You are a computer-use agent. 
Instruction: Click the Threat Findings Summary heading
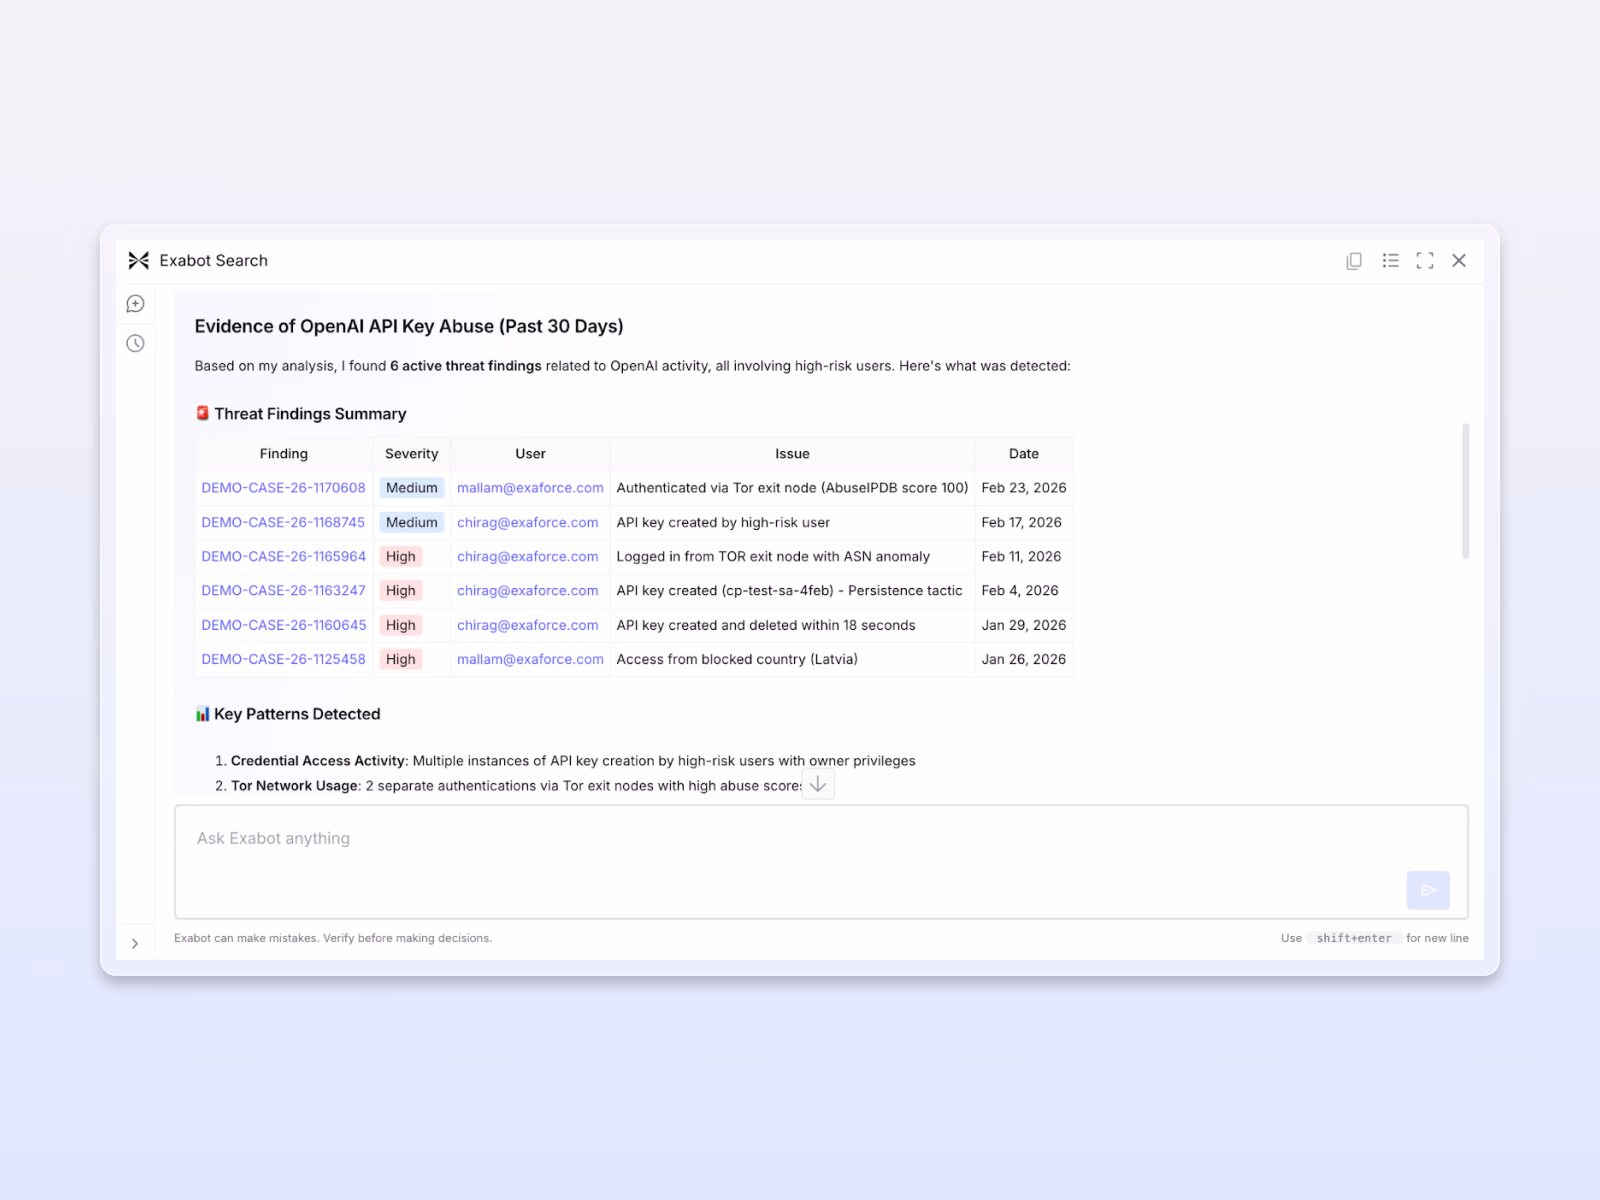point(301,414)
